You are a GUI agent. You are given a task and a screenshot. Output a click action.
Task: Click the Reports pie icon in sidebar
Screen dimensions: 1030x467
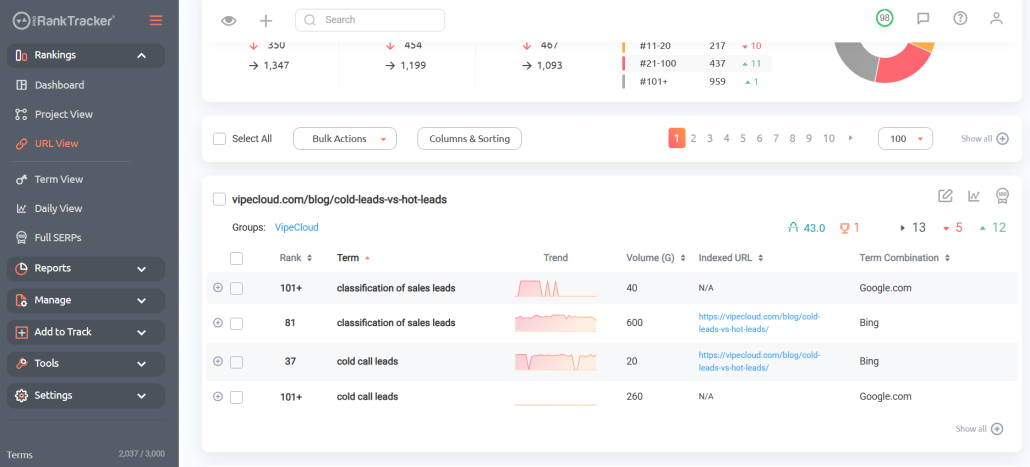(x=21, y=268)
